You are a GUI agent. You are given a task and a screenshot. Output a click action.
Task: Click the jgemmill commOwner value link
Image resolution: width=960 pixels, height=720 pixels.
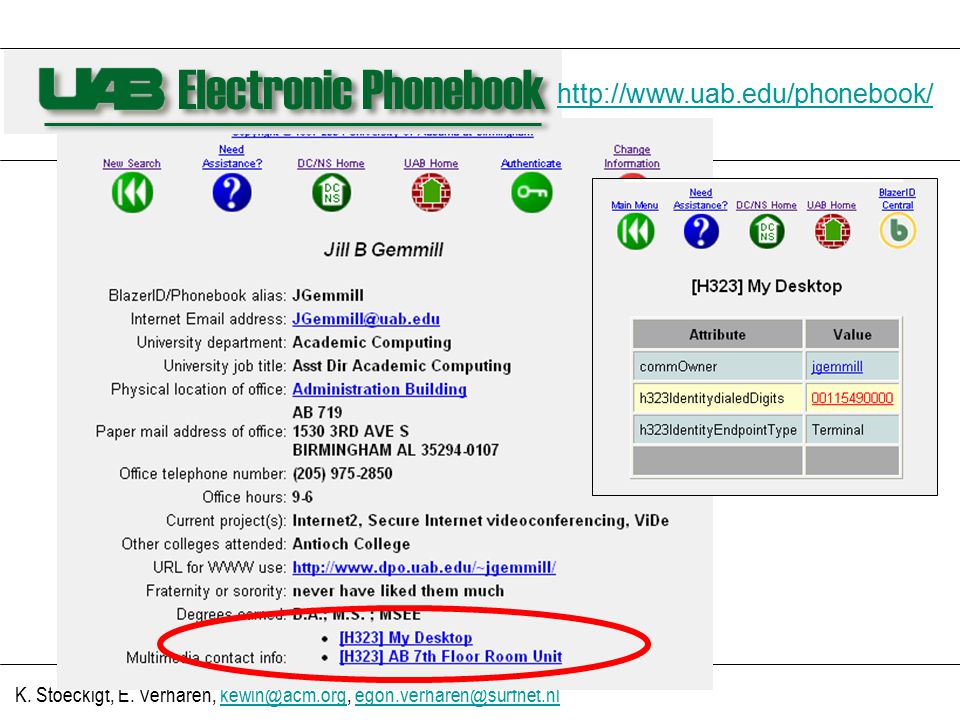tap(837, 367)
